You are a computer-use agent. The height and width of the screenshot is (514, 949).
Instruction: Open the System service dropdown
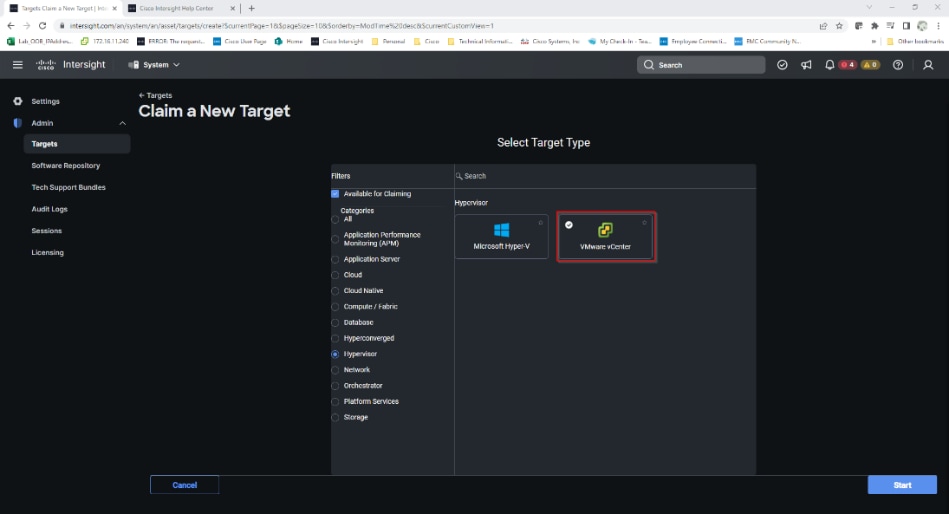[x=154, y=65]
